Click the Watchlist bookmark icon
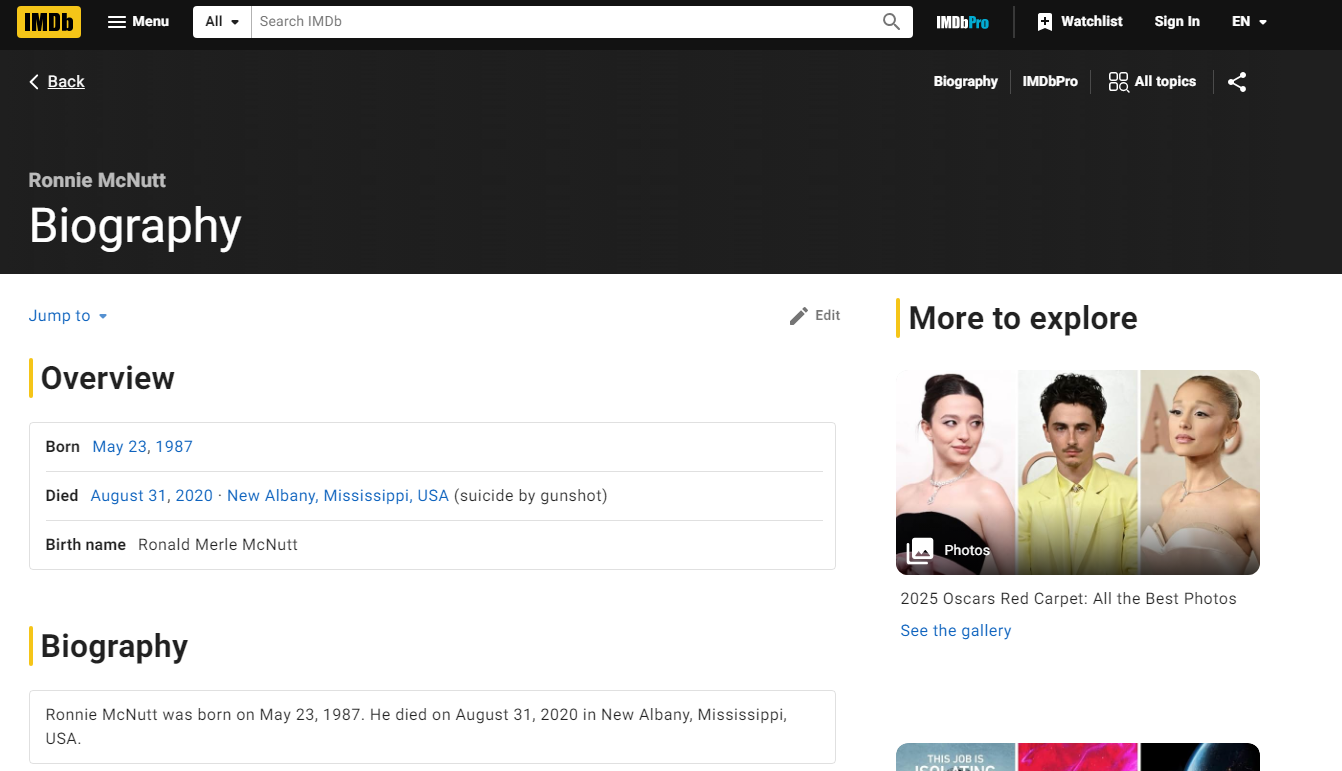 coord(1045,22)
